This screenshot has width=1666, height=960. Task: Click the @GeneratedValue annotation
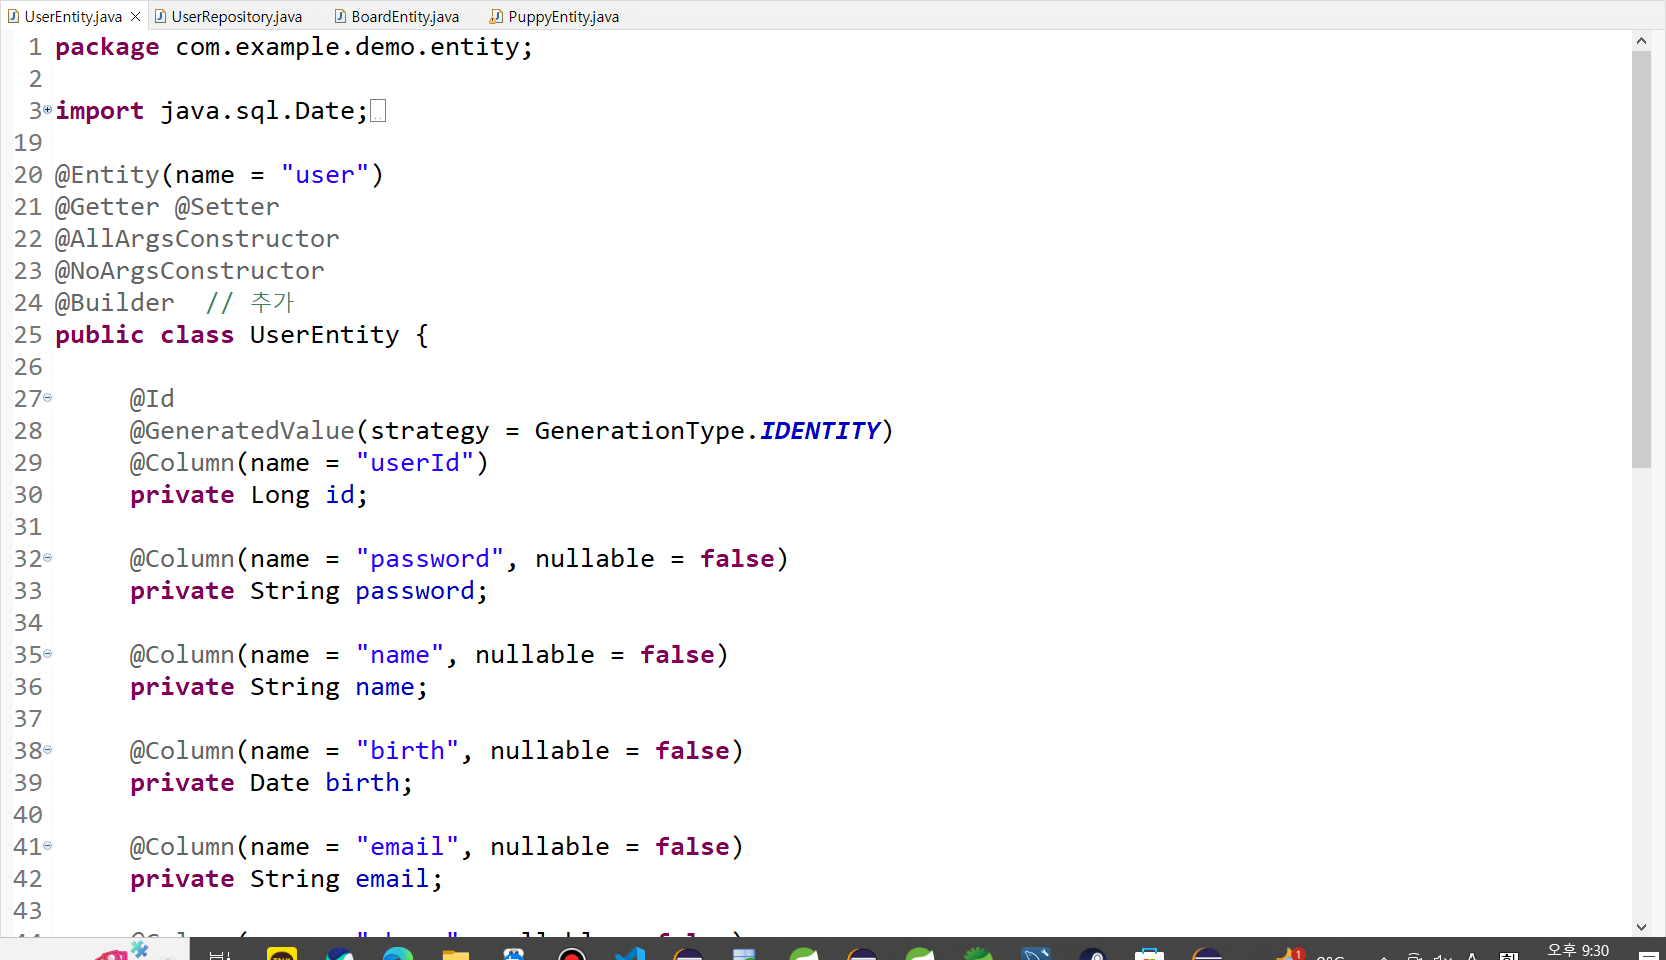click(242, 431)
